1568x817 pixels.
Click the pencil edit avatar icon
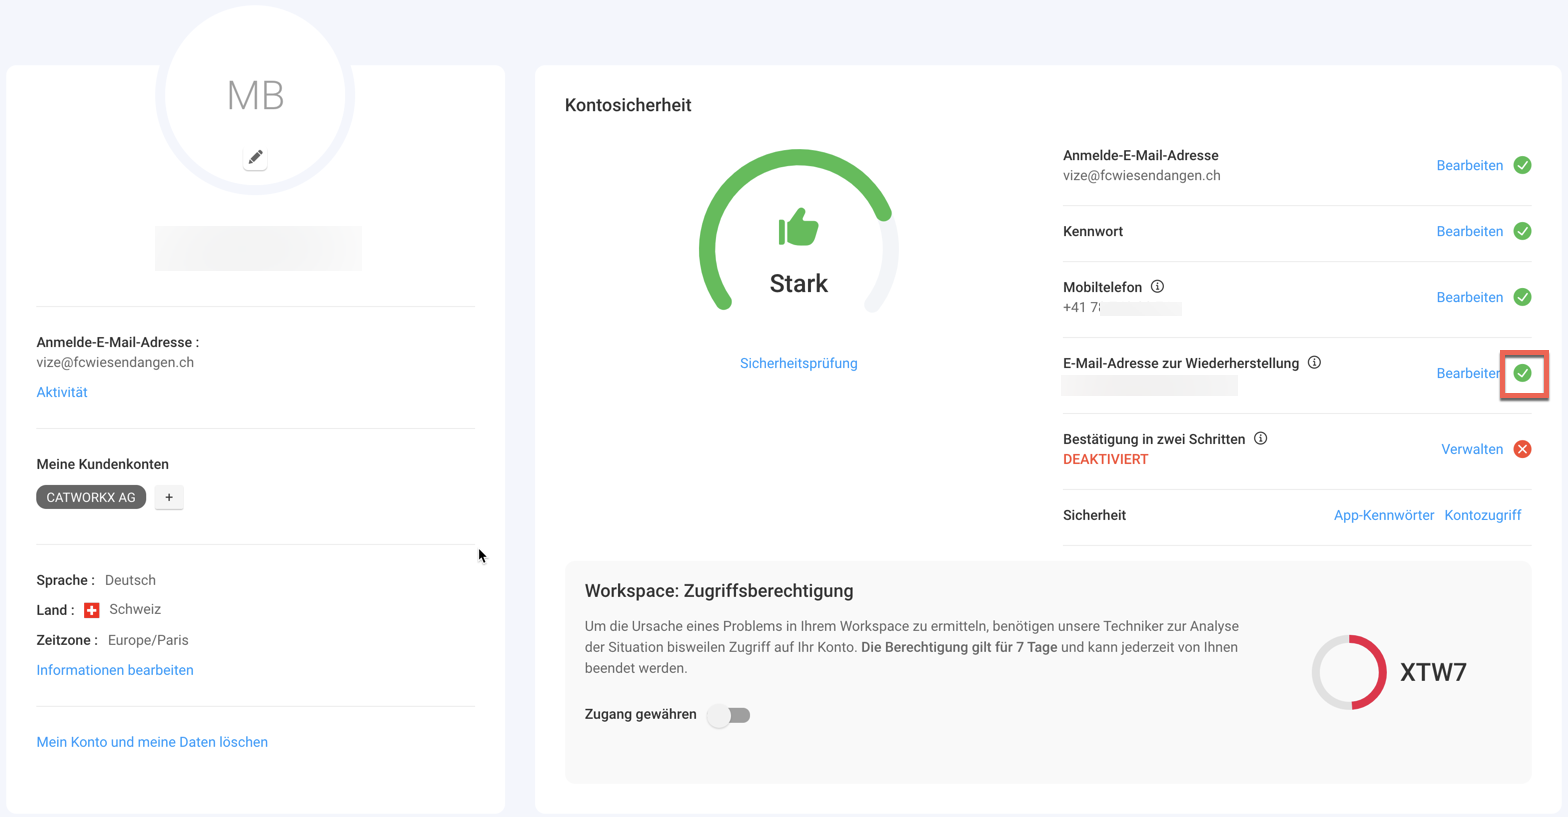click(x=255, y=158)
